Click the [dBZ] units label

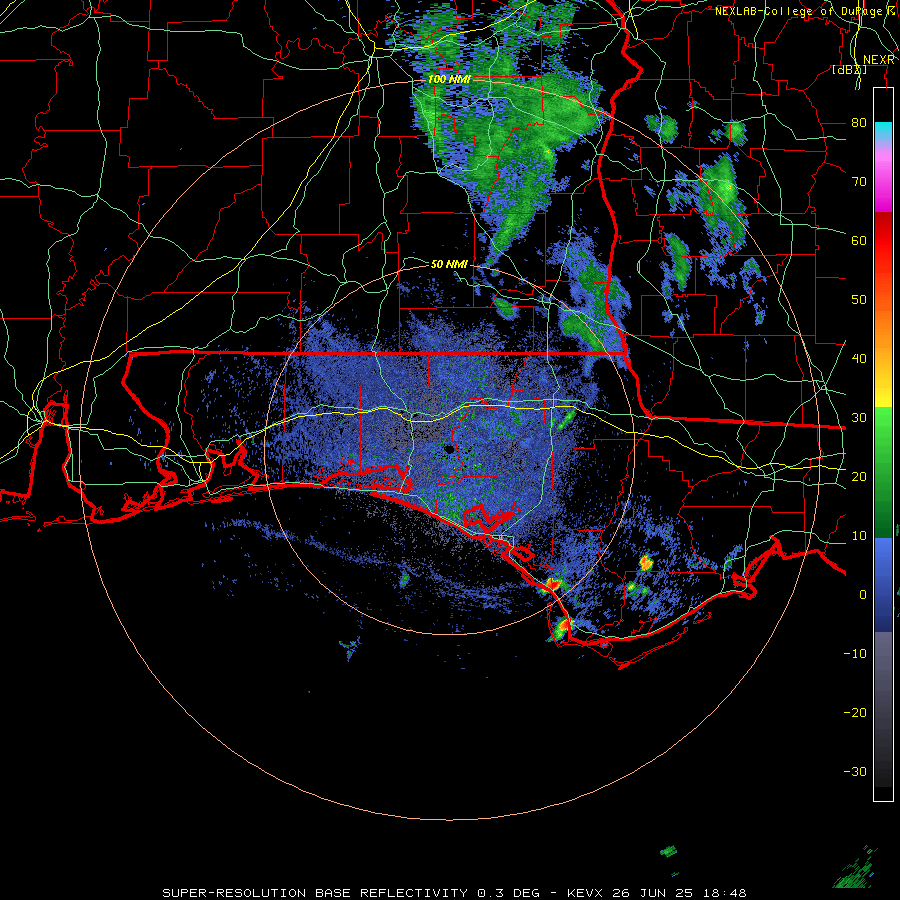click(849, 70)
